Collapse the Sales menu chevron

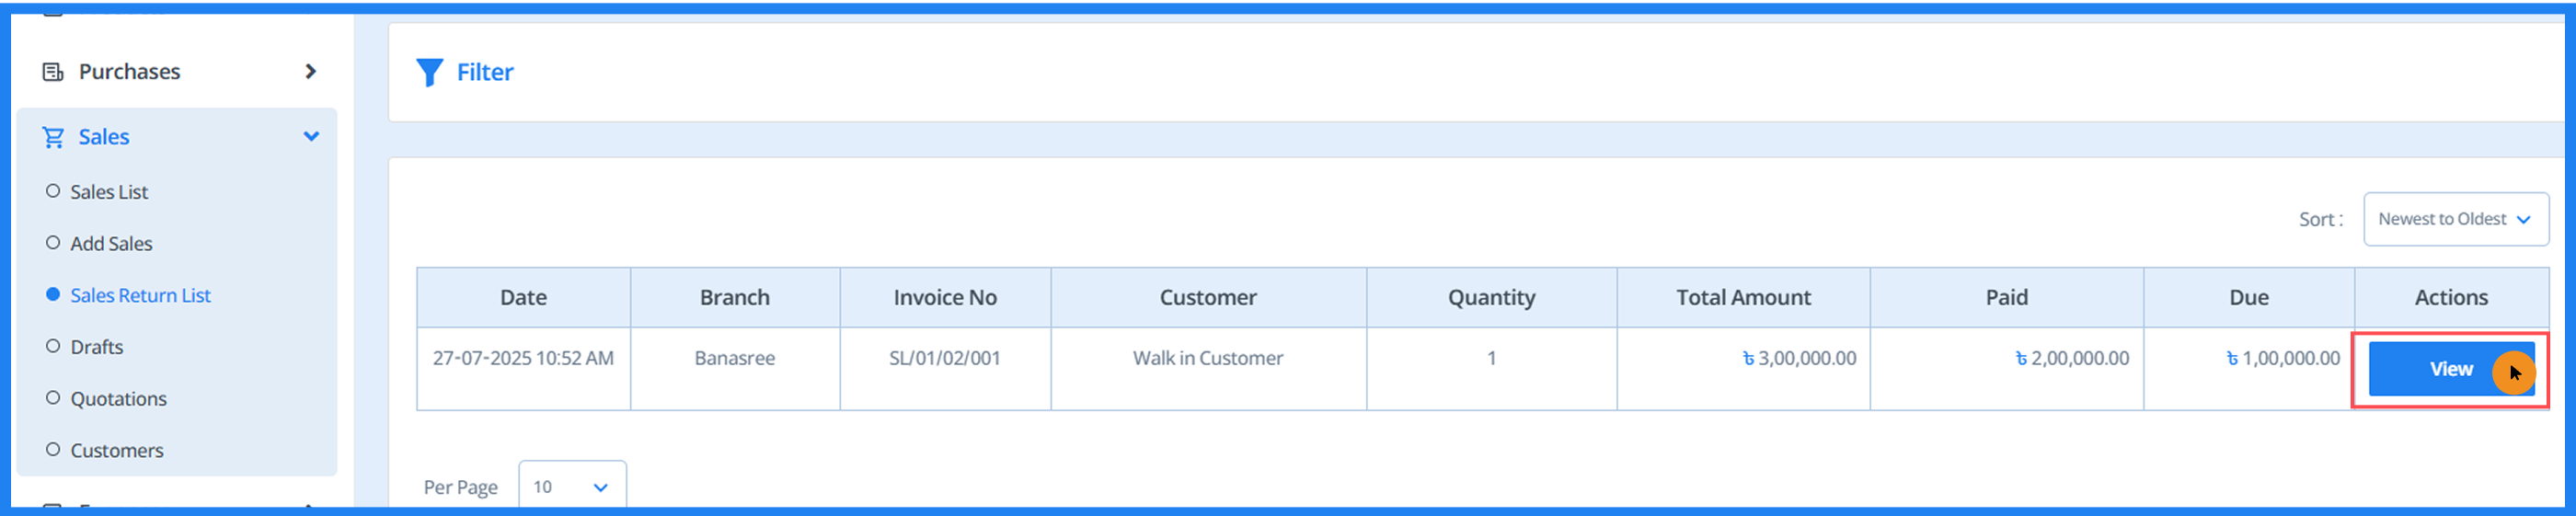point(311,137)
